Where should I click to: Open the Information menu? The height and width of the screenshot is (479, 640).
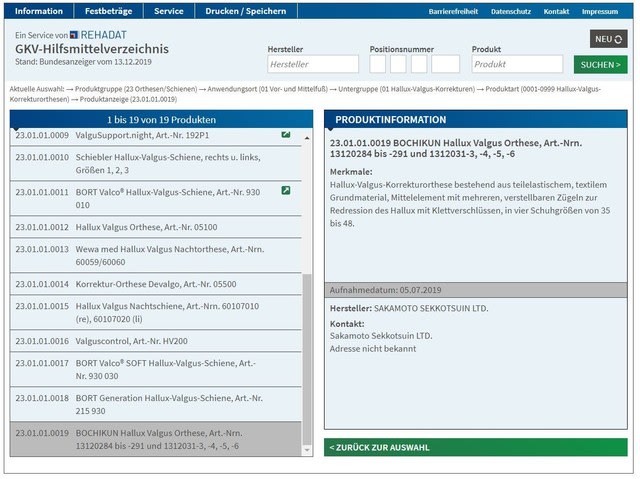pos(39,11)
